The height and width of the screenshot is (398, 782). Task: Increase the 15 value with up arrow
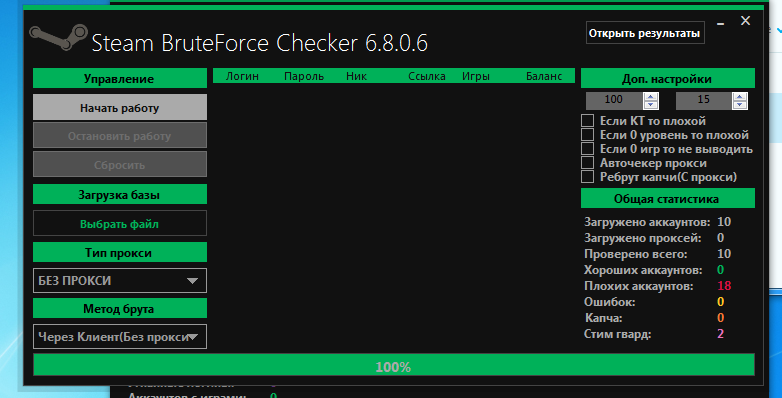point(740,97)
